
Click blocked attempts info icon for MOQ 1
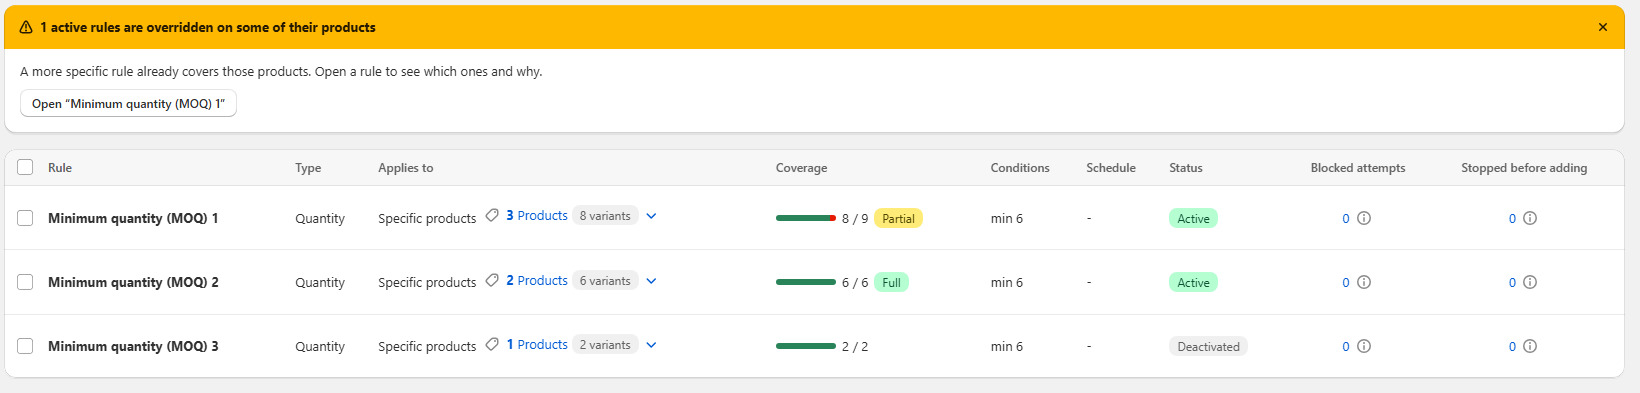(x=1364, y=218)
